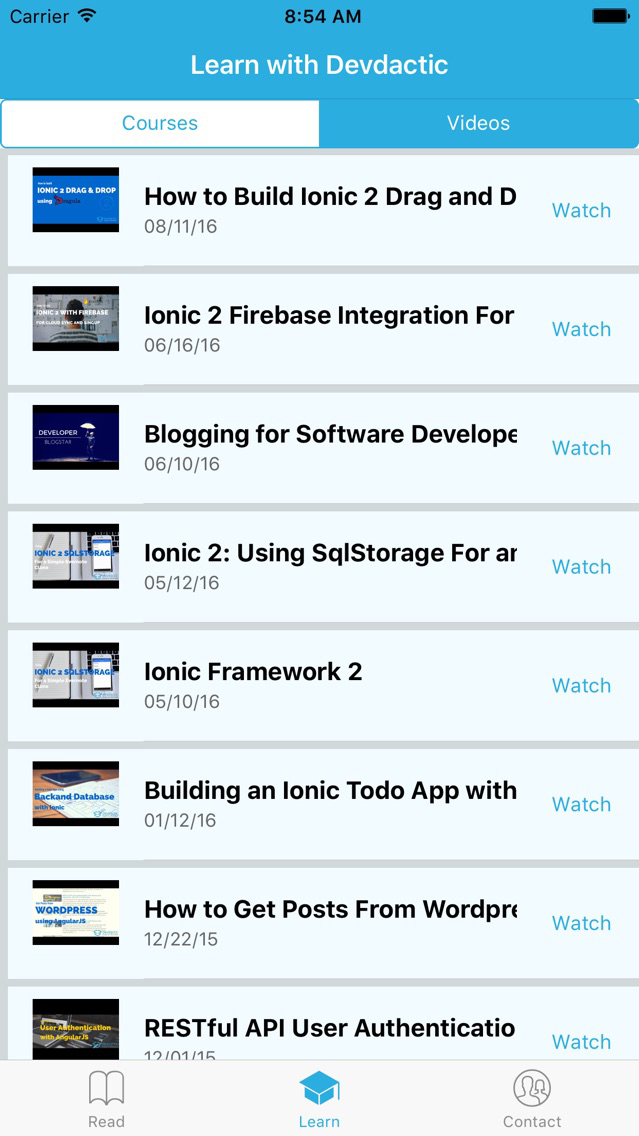639x1136 pixels.
Task: Watch the Ionic 2 Firebase Integration course
Action: (581, 329)
